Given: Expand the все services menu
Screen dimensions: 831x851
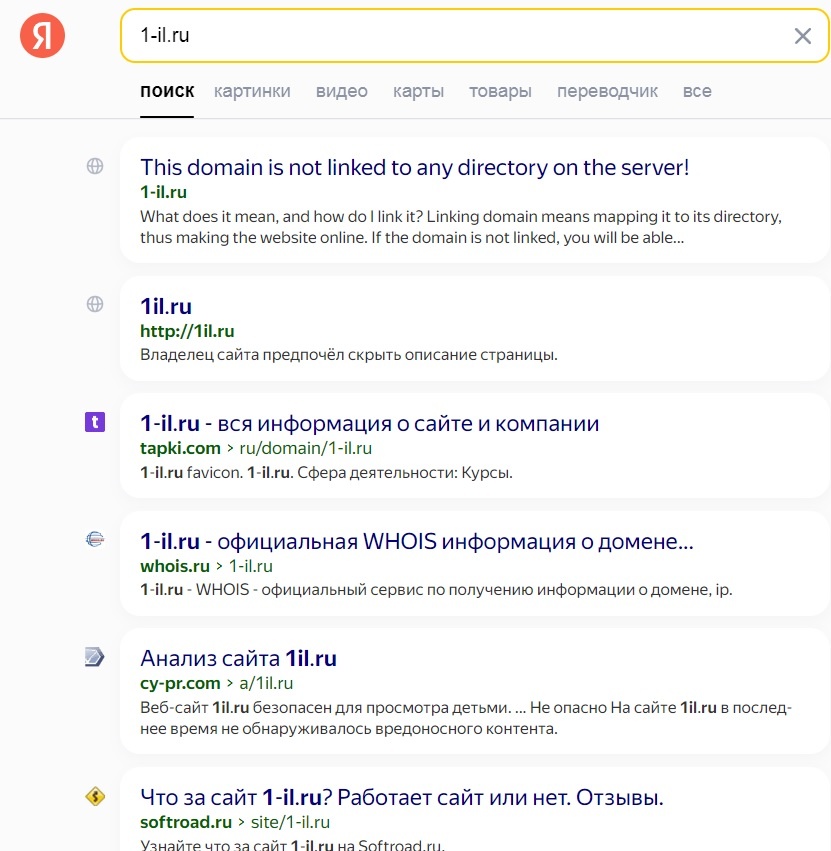Looking at the screenshot, I should point(697,91).
